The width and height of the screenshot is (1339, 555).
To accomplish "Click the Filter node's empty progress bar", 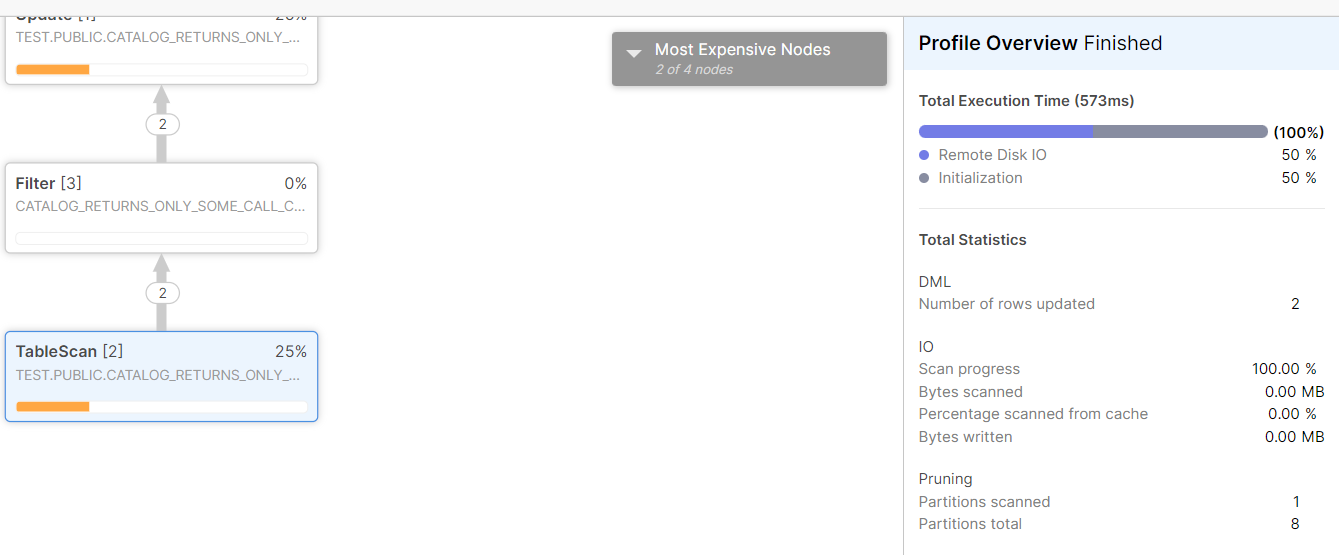I will (x=161, y=238).
